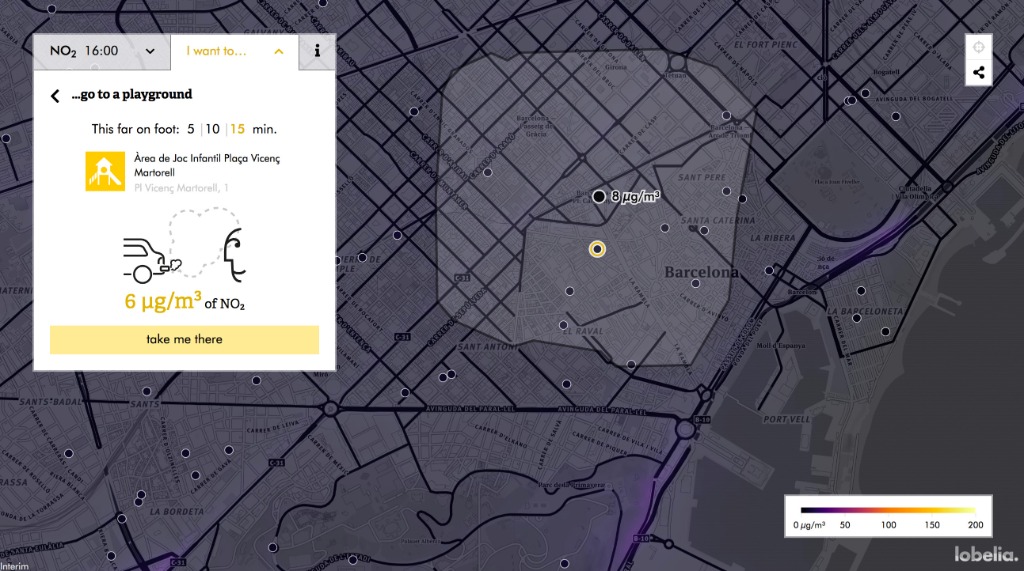This screenshot has width=1024, height=571.
Task: Click the 'PORT VELL' map label
Action: 786,419
